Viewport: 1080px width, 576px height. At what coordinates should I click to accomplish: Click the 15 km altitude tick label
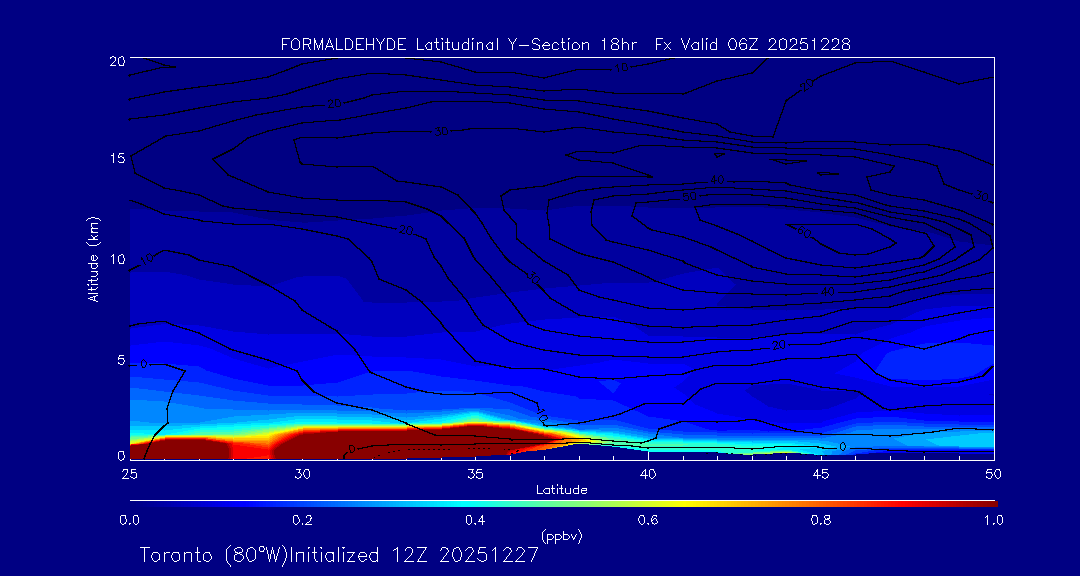pos(116,159)
